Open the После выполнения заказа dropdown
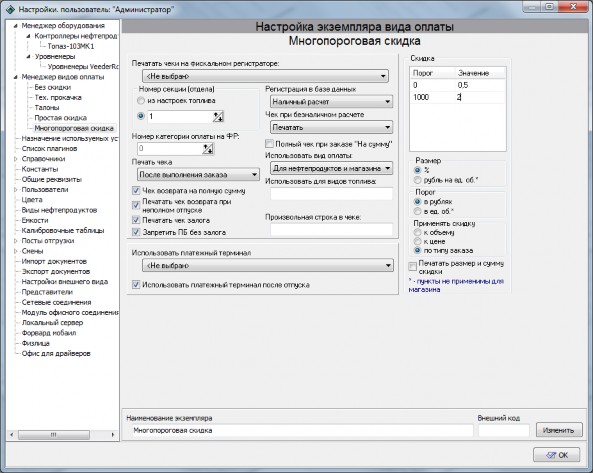The image size is (593, 473). tap(198, 175)
